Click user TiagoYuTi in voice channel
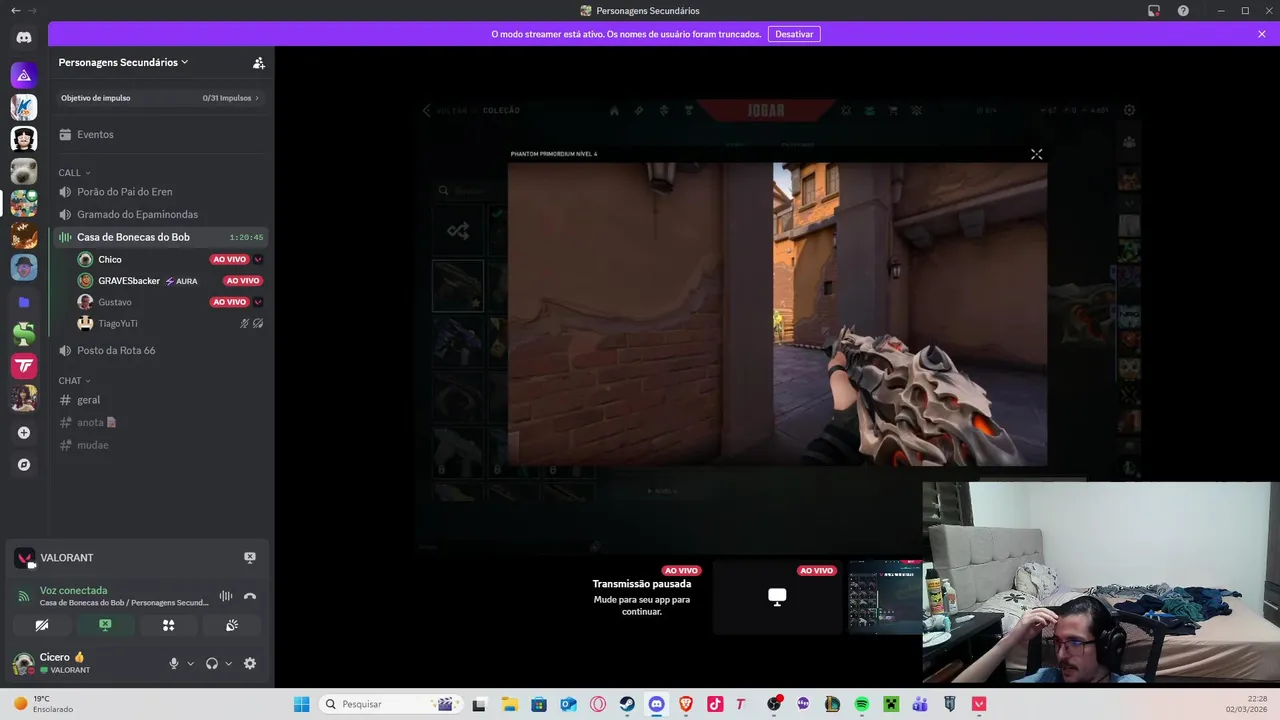The width and height of the screenshot is (1280, 720). [x=118, y=324]
